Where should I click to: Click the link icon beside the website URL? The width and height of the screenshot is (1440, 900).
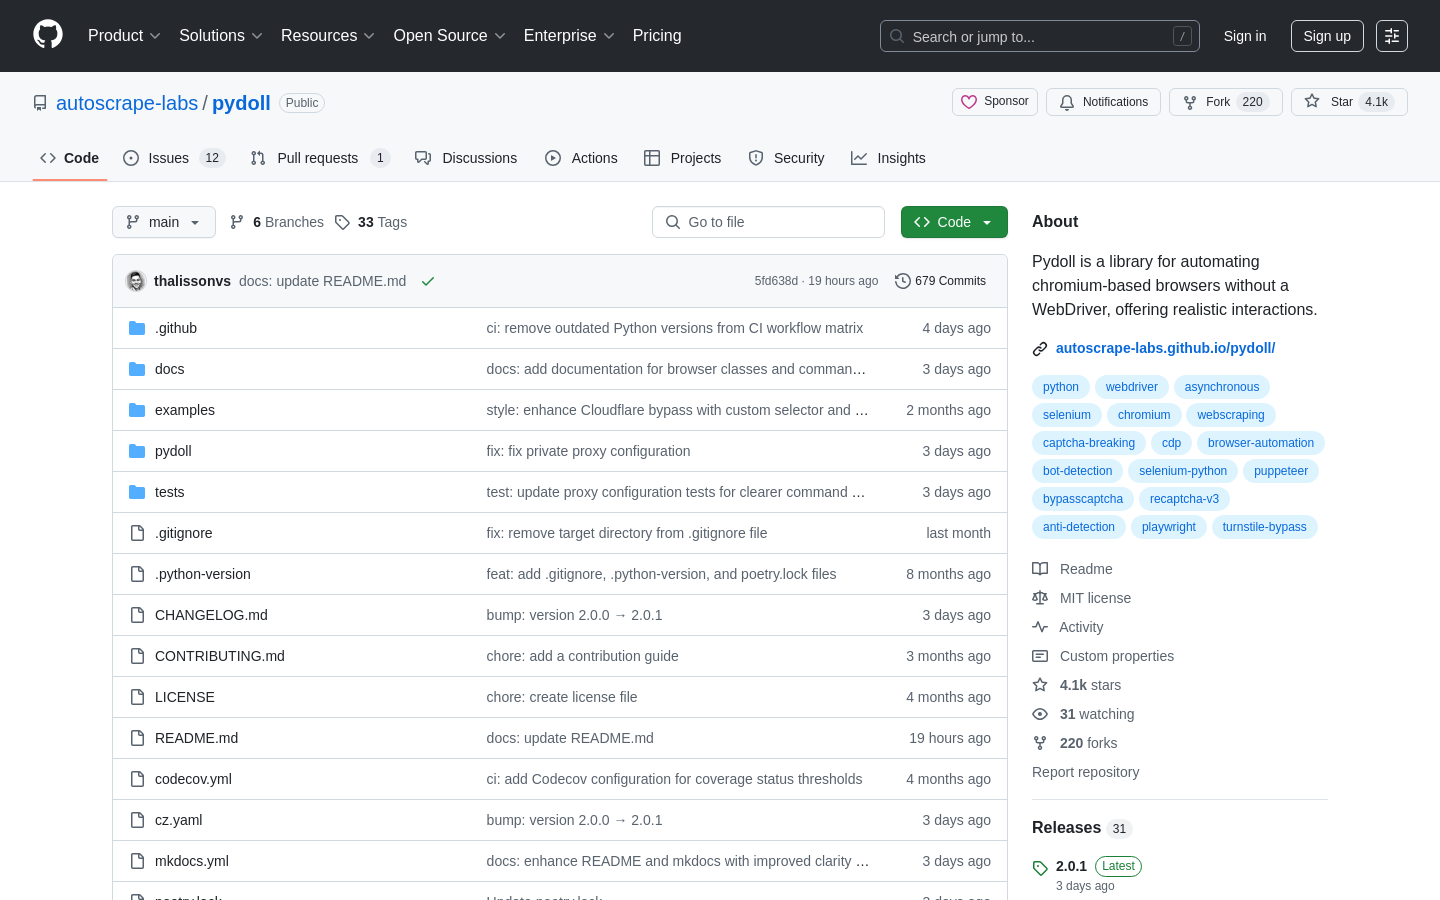click(x=1040, y=349)
